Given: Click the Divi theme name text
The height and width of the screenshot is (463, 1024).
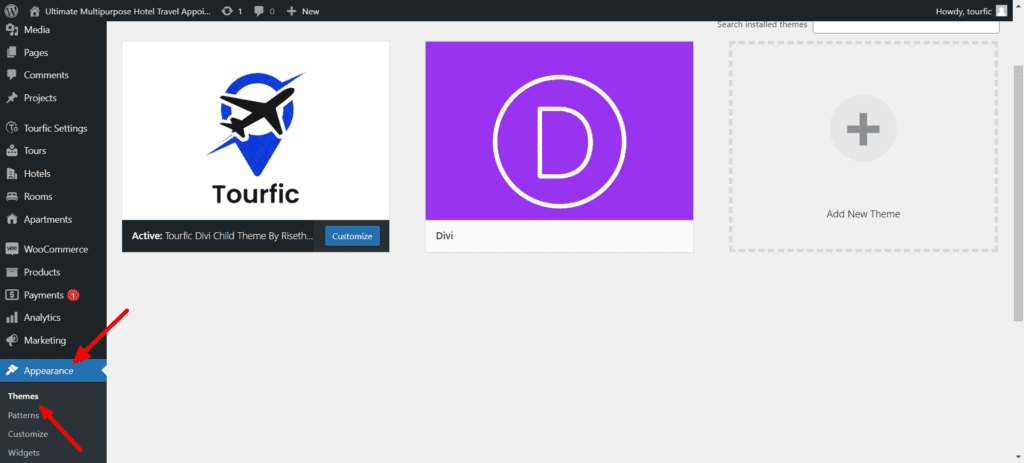Looking at the screenshot, I should coord(444,236).
